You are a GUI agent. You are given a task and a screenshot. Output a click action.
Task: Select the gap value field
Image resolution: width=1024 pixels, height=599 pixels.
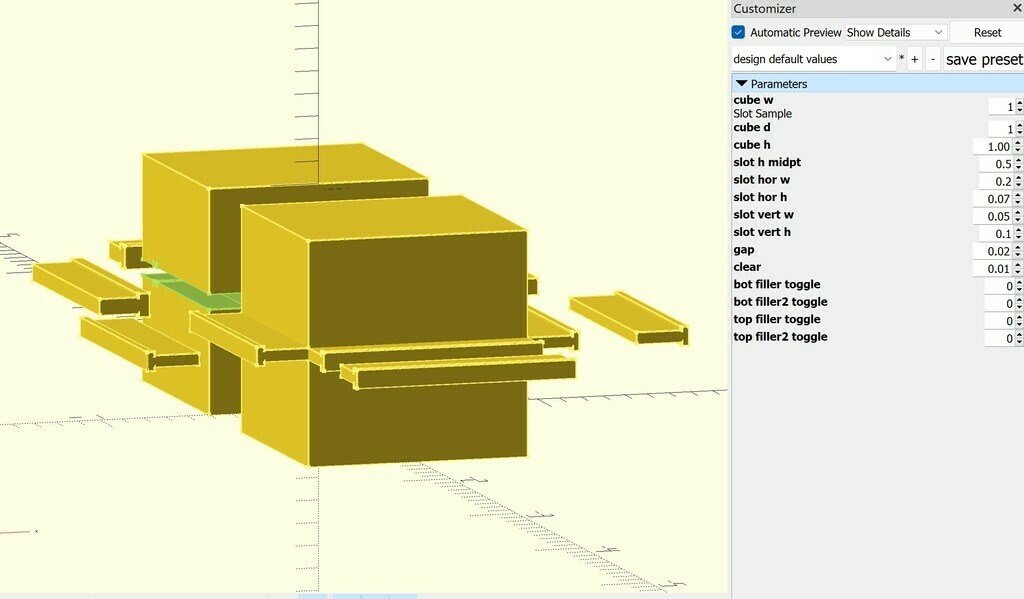995,250
